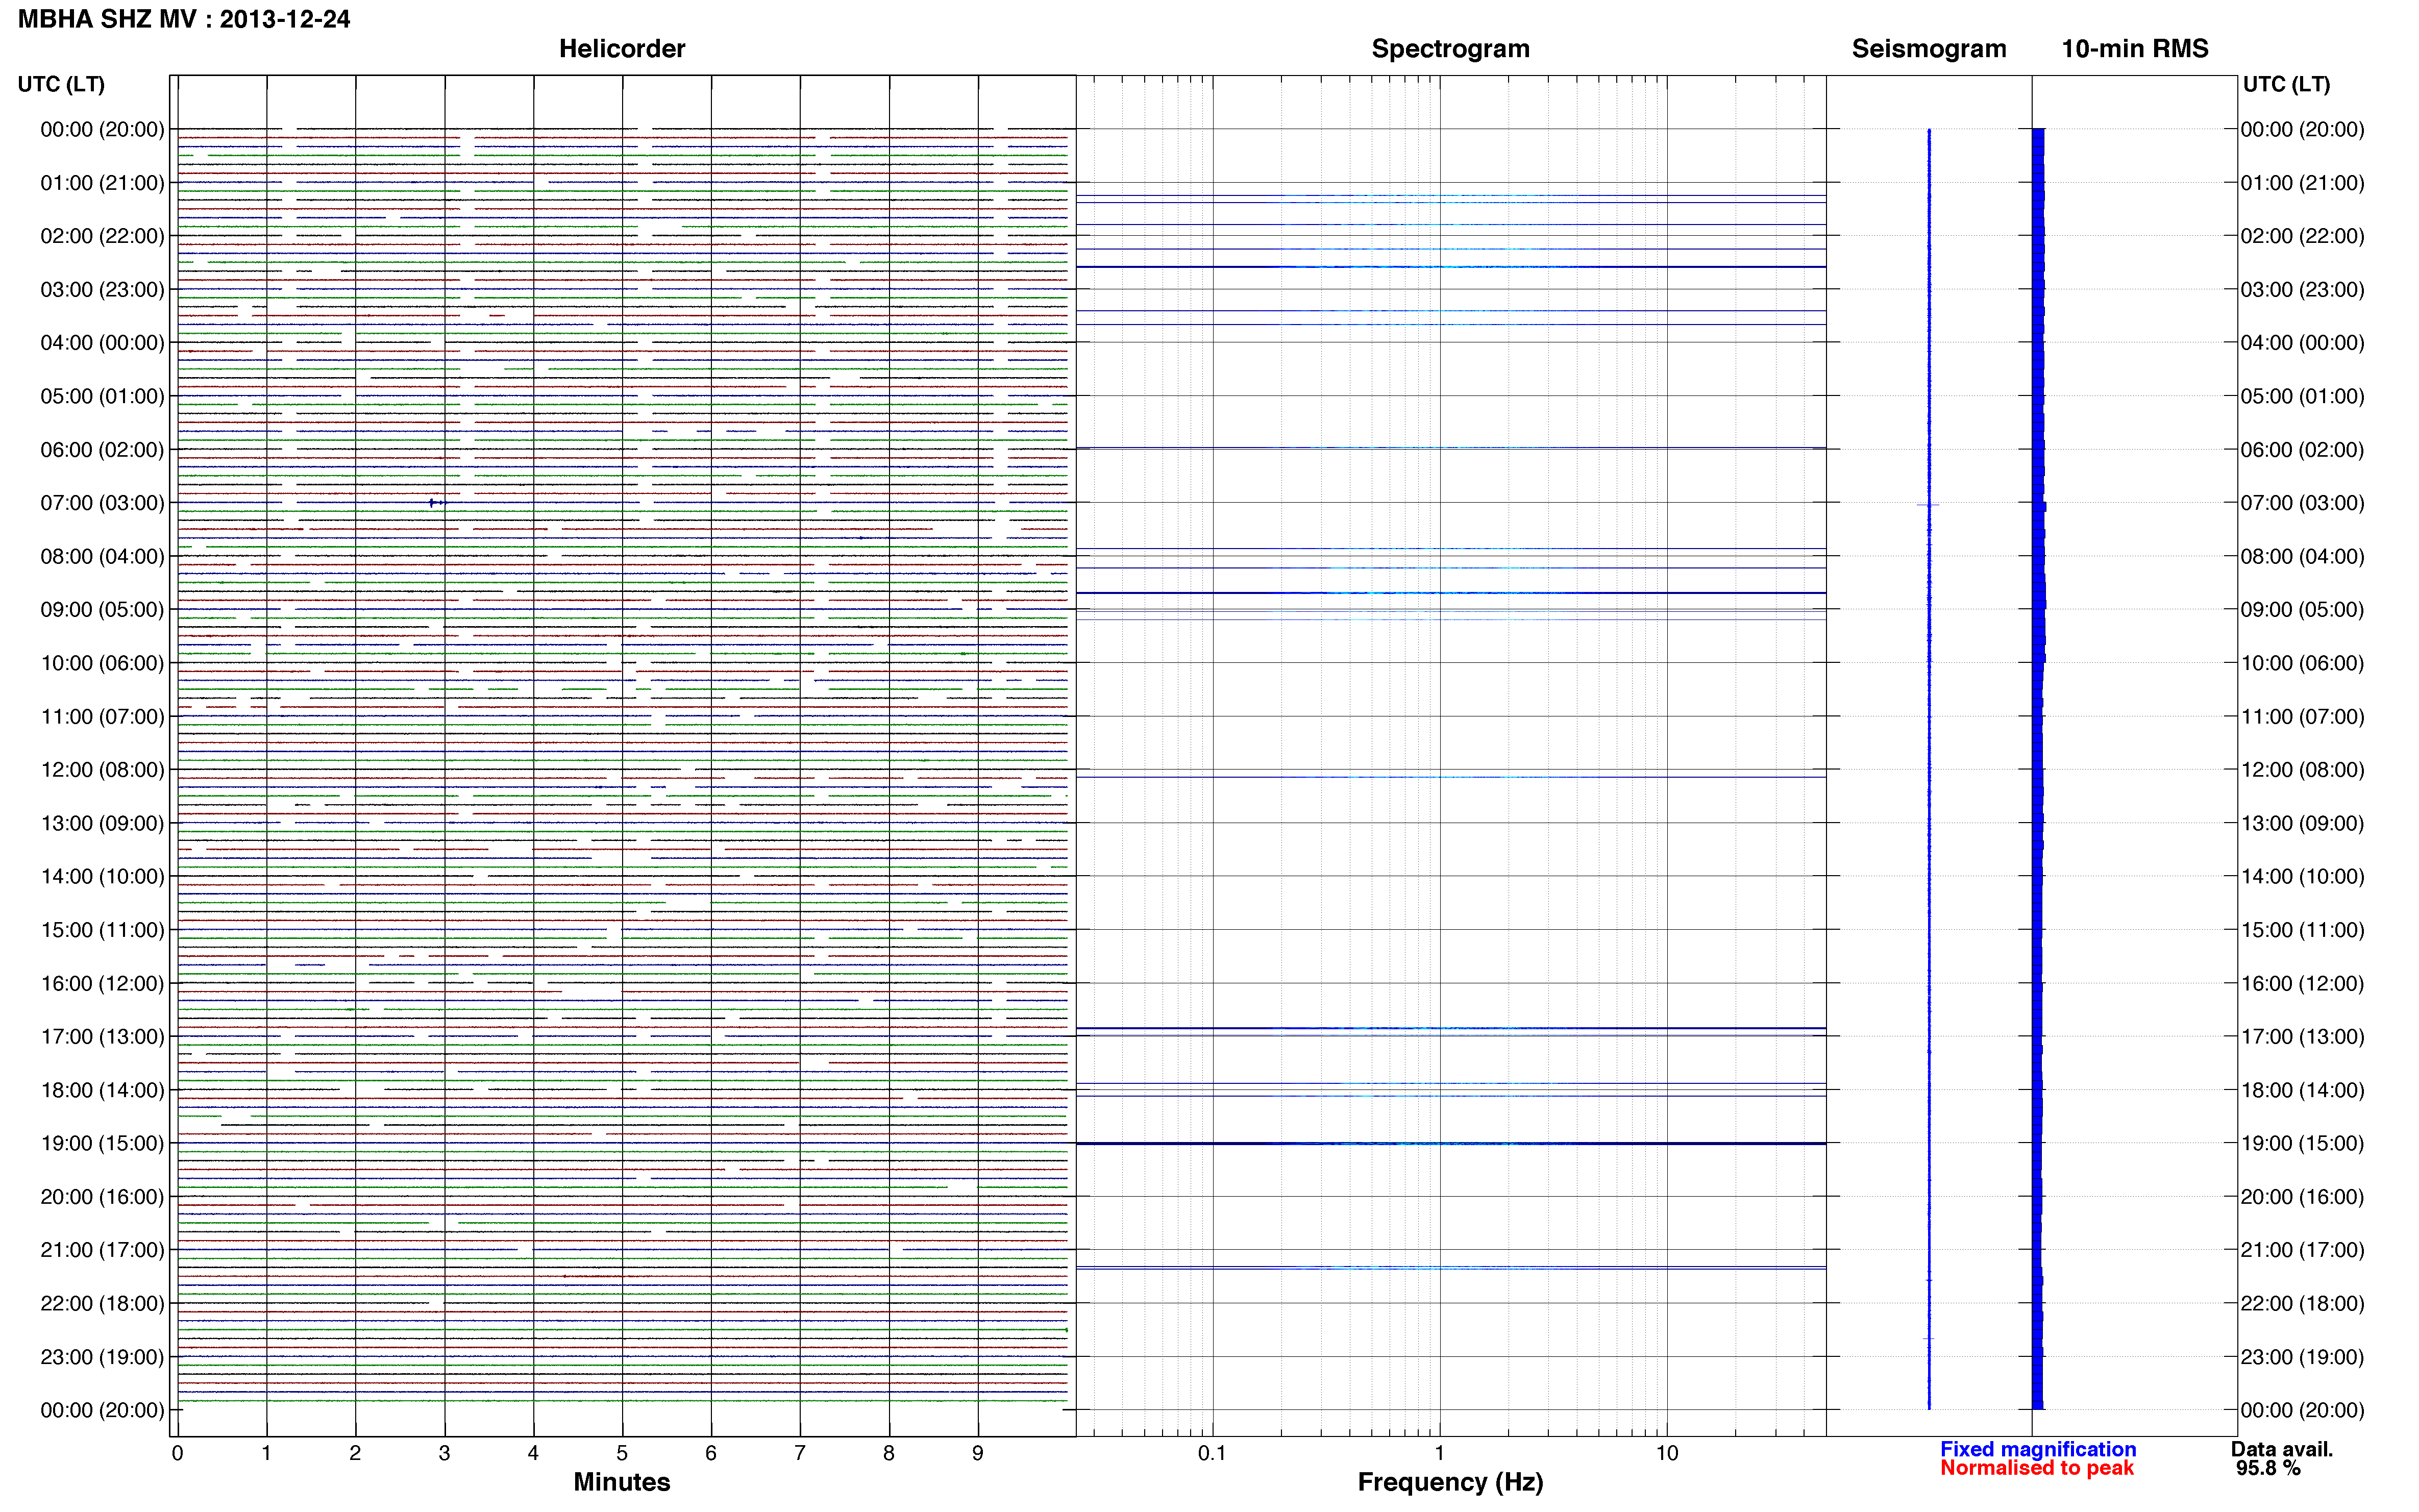Click 16:00 (12:00) on the Helicorder time axis

click(x=102, y=983)
